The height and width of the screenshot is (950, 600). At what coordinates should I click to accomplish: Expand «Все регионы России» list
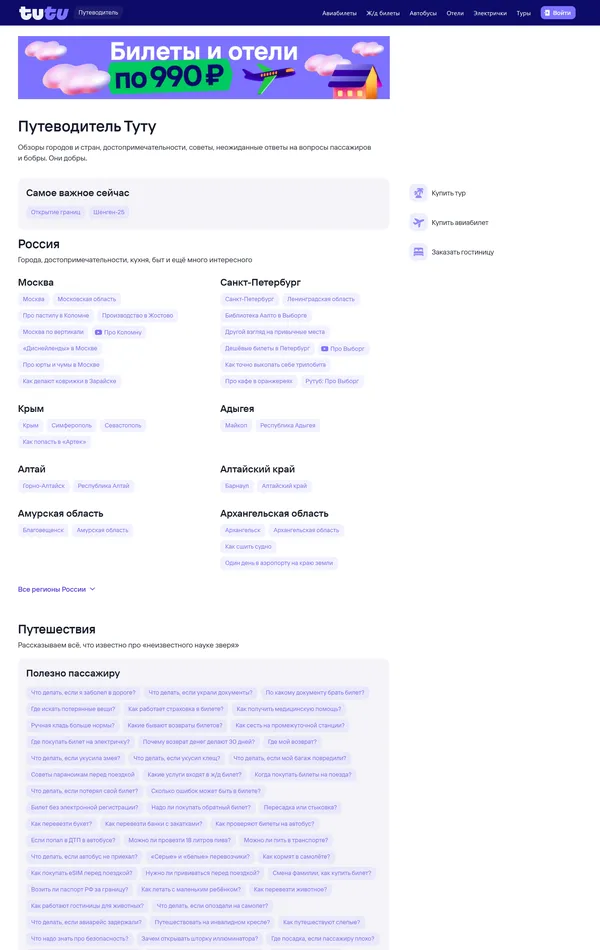pyautogui.click(x=57, y=589)
